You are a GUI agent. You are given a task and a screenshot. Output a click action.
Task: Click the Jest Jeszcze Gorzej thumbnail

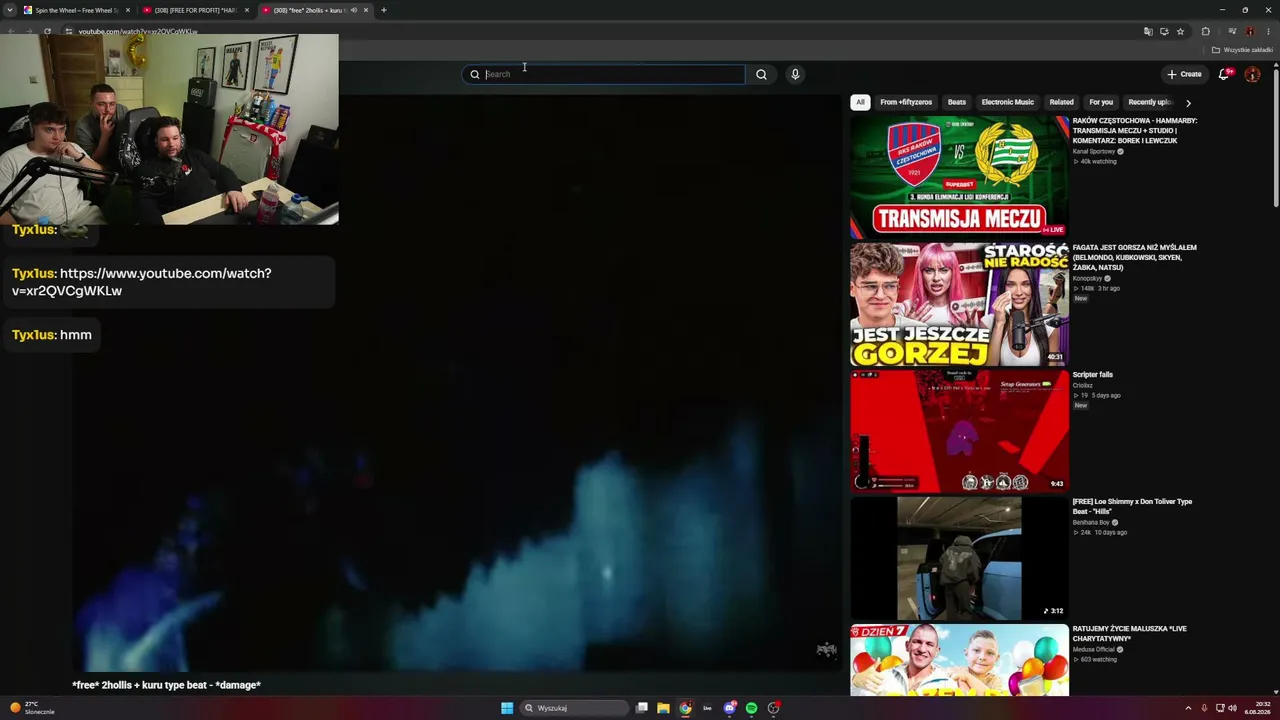(x=959, y=304)
